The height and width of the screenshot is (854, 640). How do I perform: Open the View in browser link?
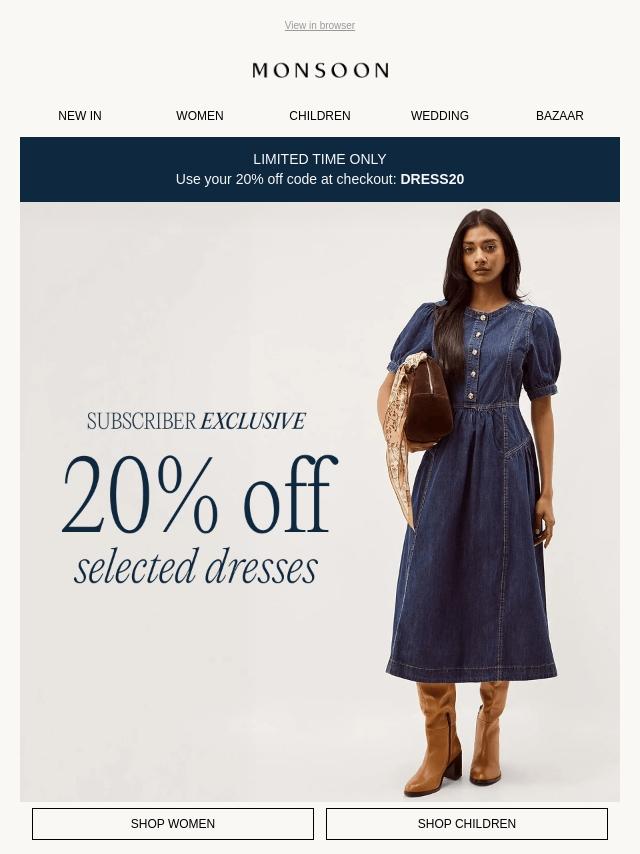320,25
